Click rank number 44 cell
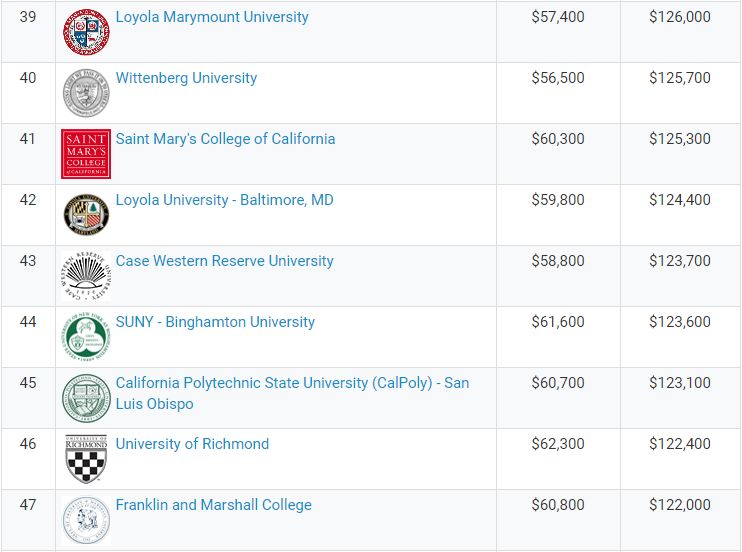Screen dimensions: 742x552 (x=28, y=337)
